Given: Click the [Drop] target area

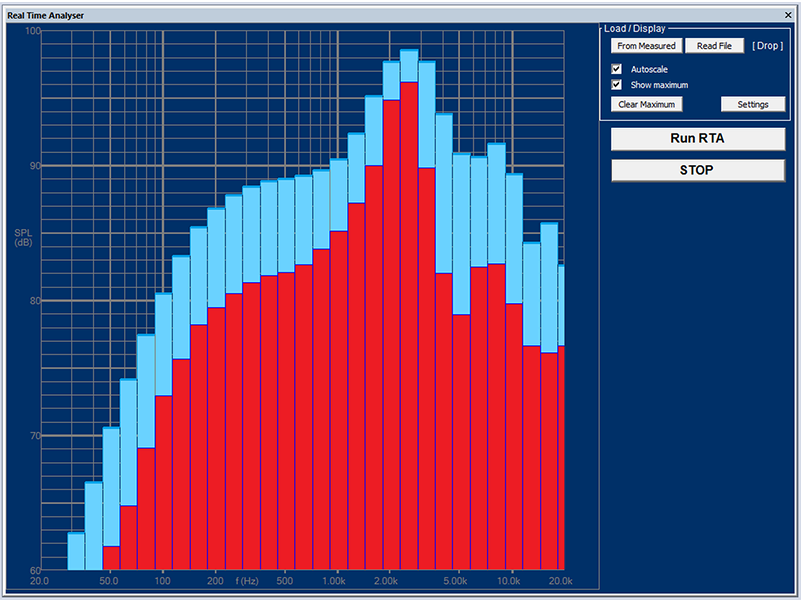Looking at the screenshot, I should [x=767, y=46].
